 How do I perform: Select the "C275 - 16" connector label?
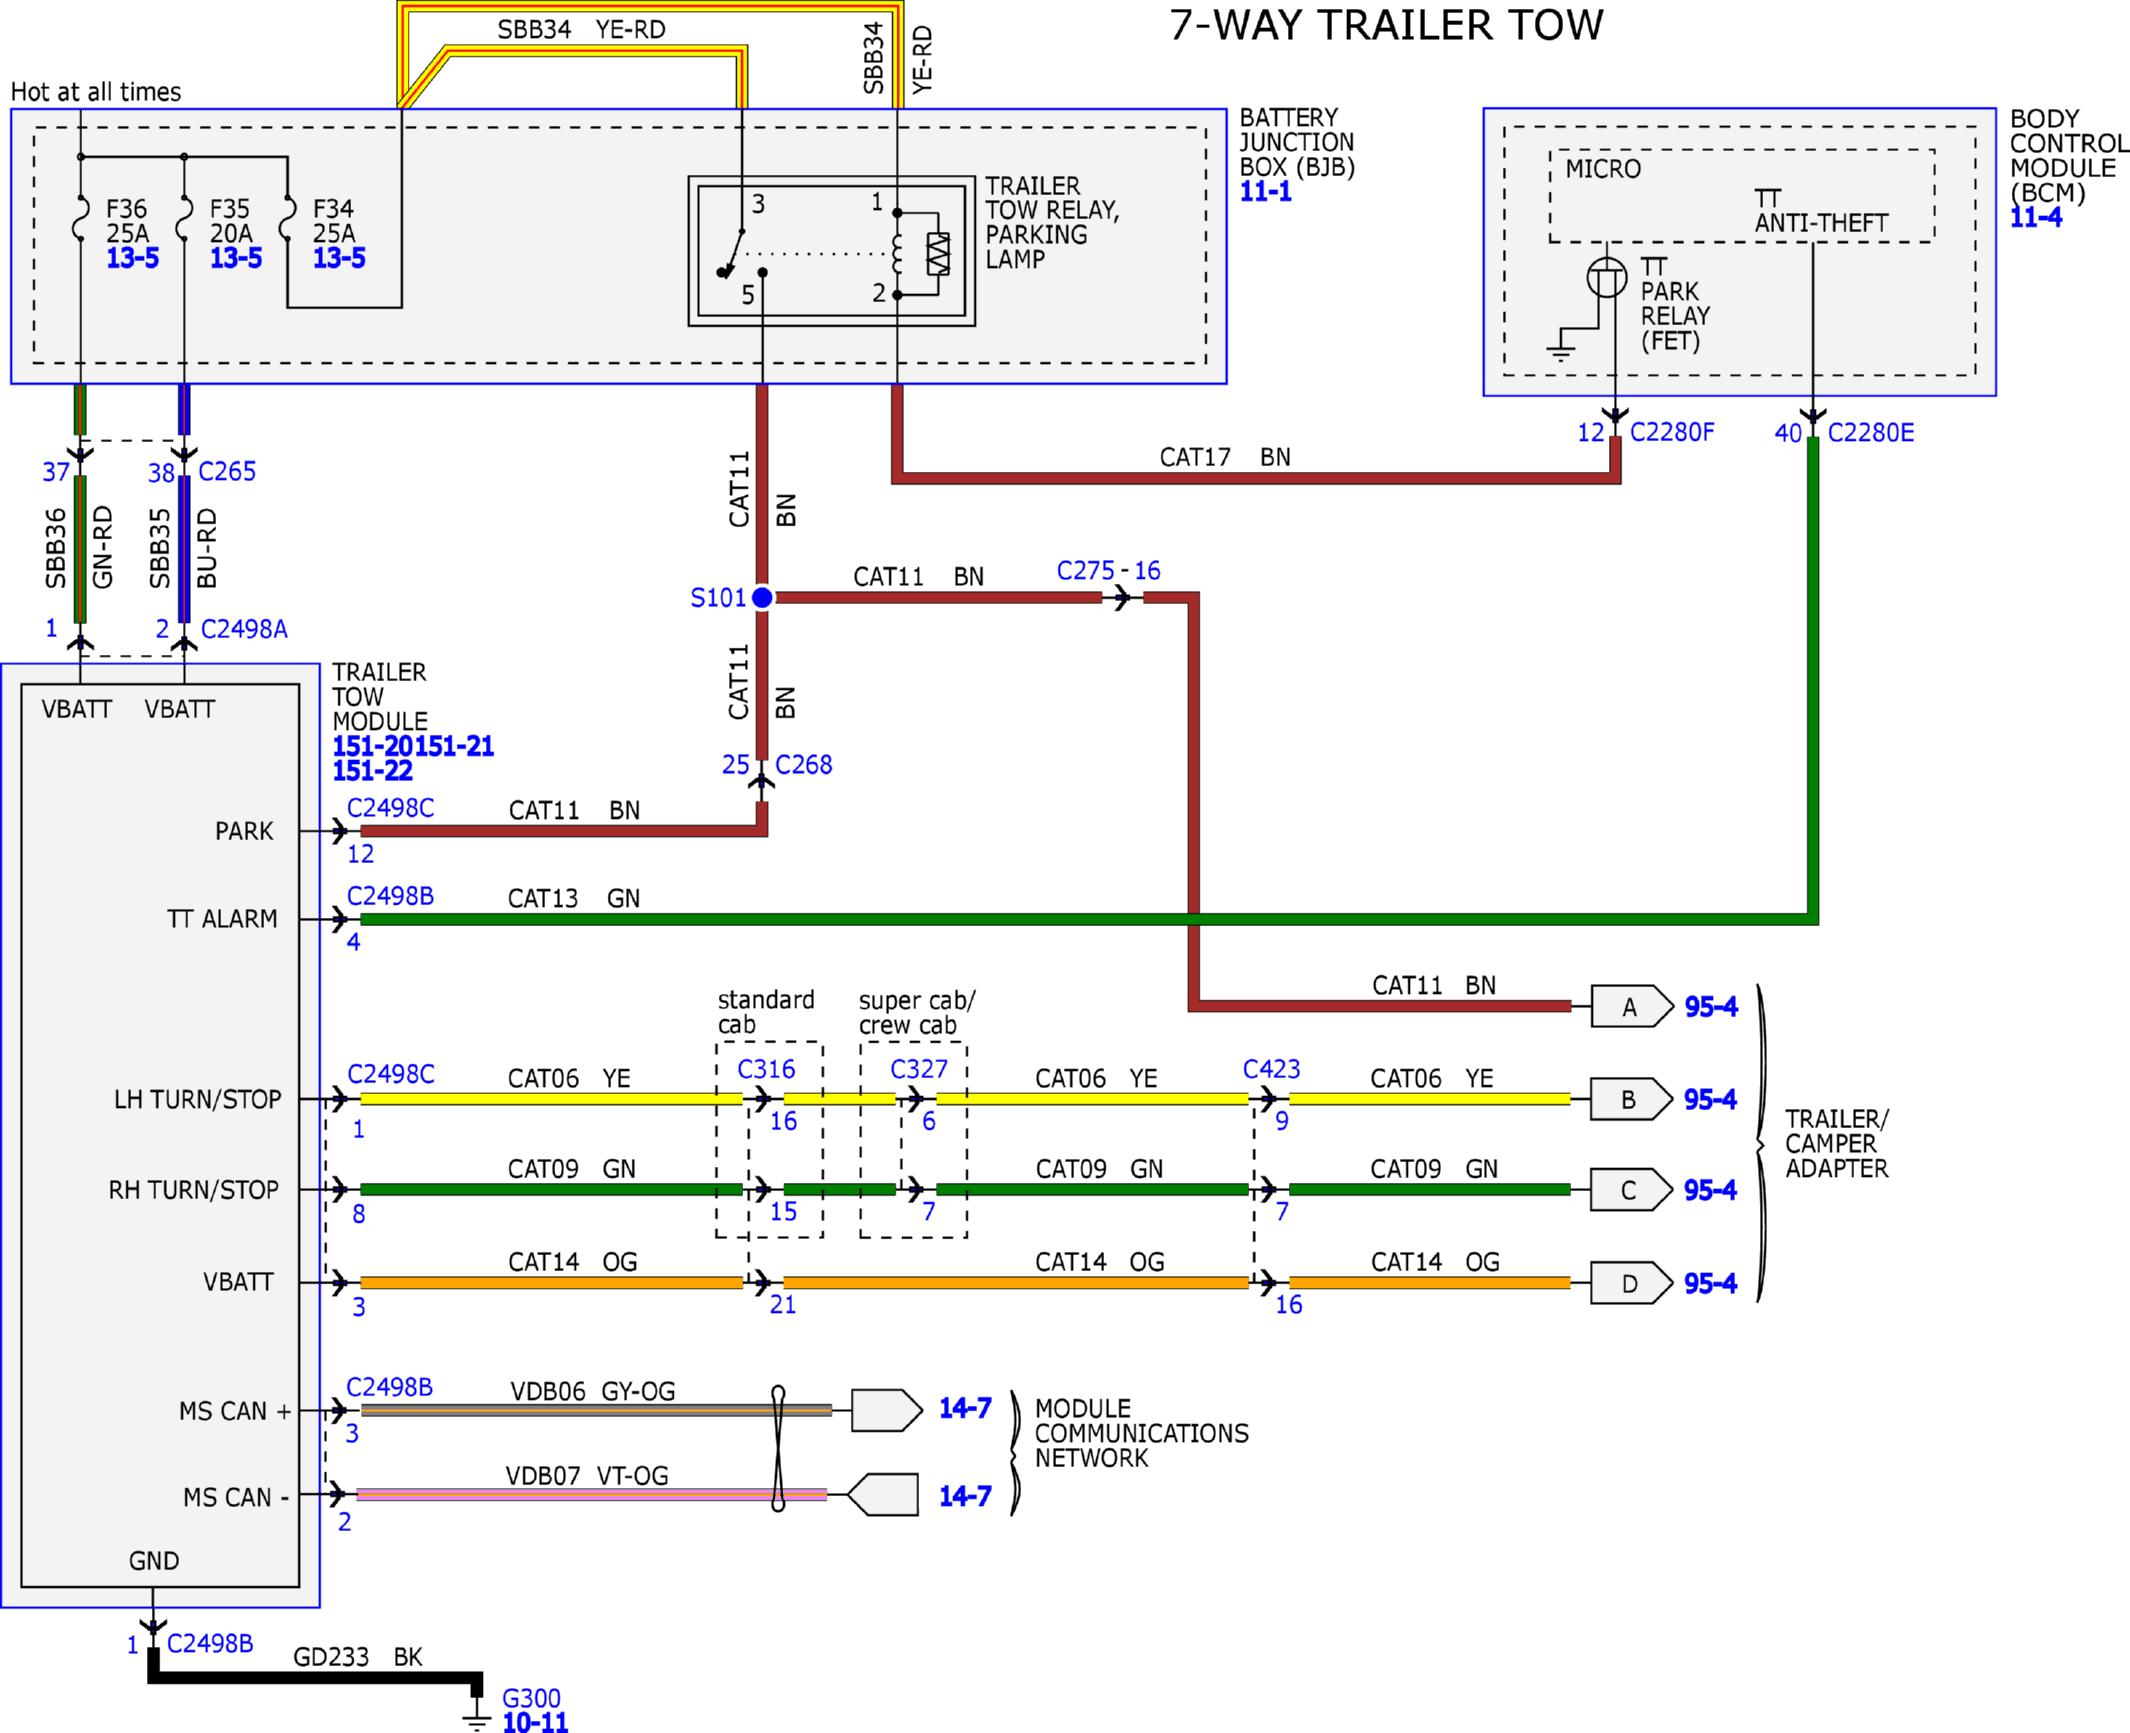pos(1109,571)
